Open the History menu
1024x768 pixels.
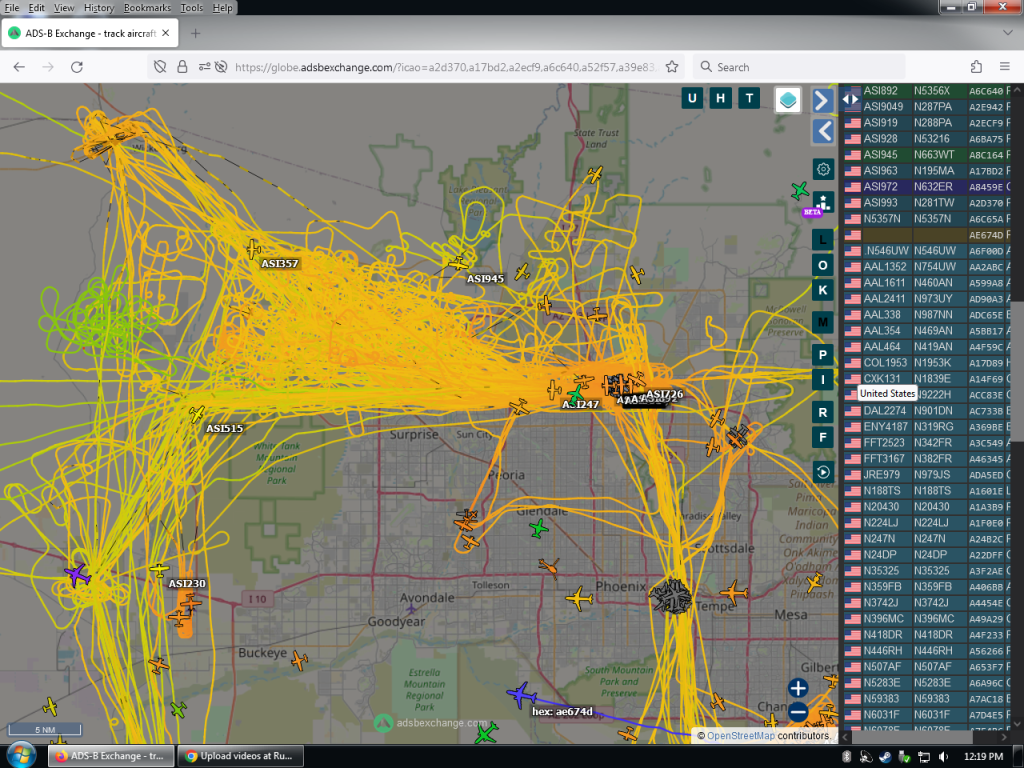click(x=99, y=8)
